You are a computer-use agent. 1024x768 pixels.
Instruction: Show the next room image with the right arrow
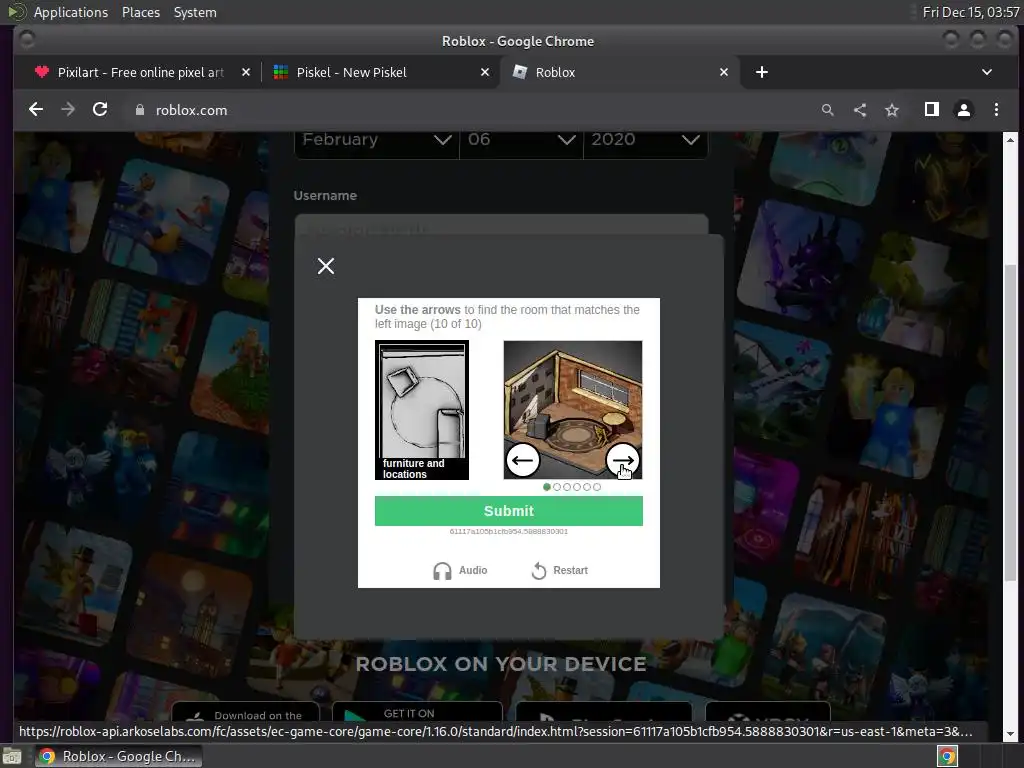pyautogui.click(x=622, y=460)
